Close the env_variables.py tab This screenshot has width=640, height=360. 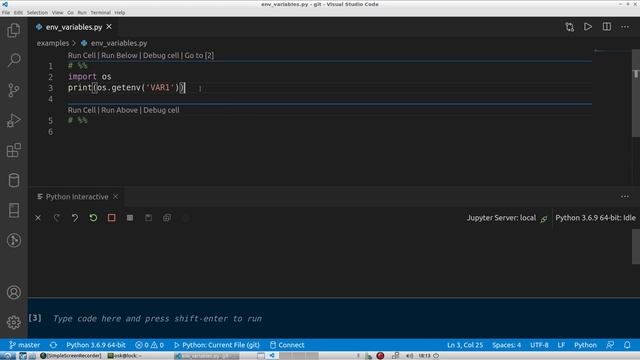point(109,27)
